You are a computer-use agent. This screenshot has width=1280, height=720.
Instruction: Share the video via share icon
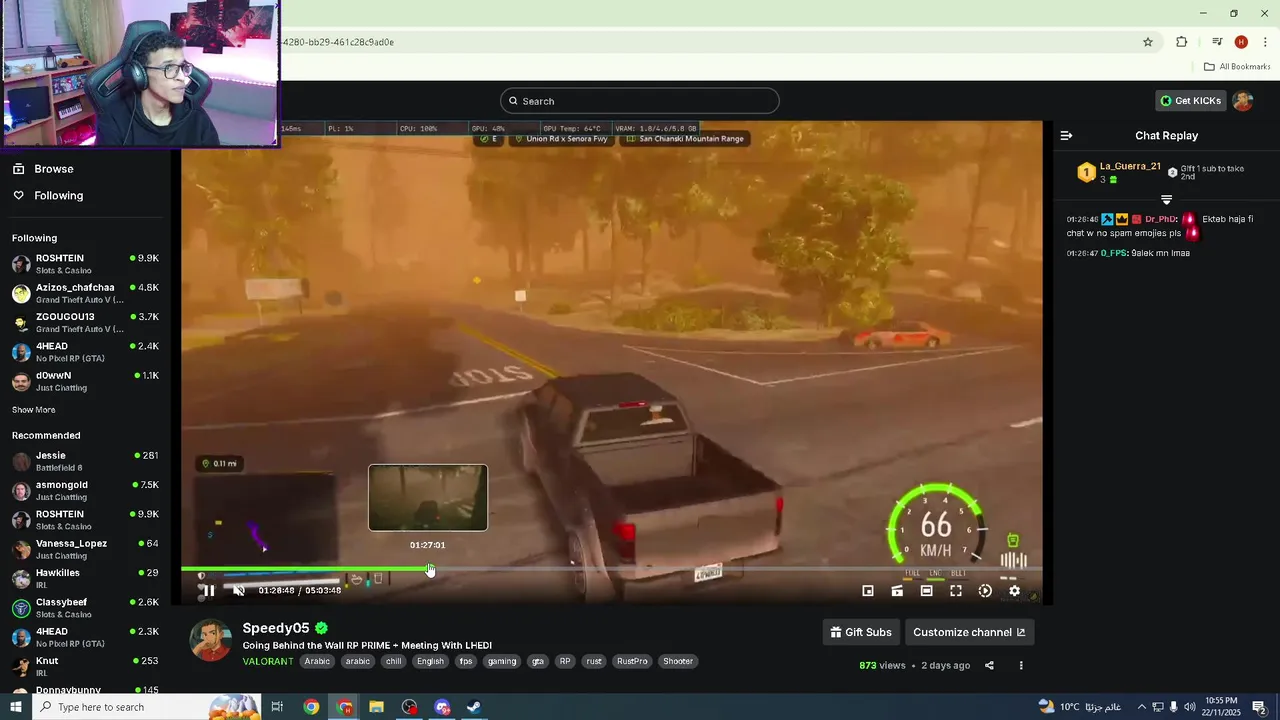tap(989, 665)
